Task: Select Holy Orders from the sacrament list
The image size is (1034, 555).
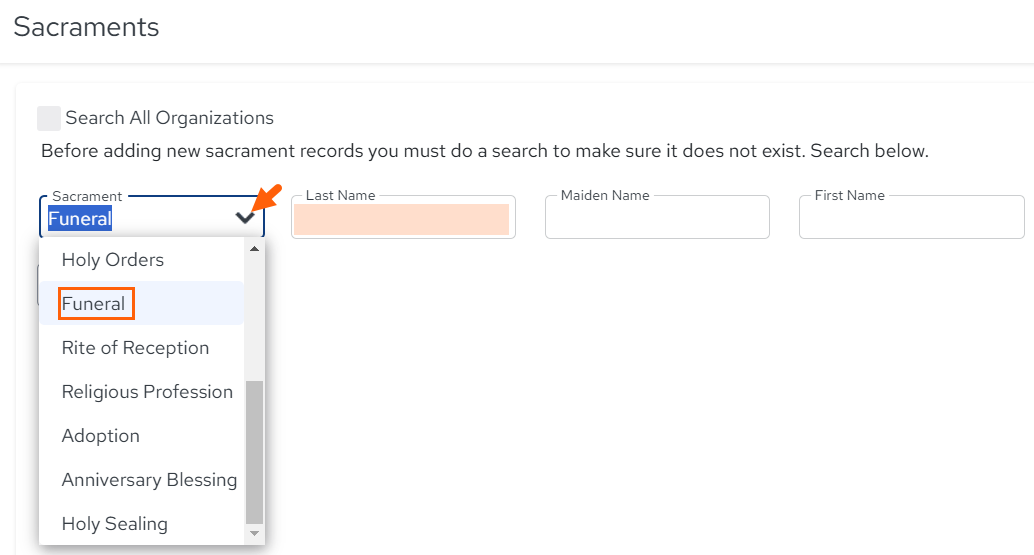Action: point(142,260)
